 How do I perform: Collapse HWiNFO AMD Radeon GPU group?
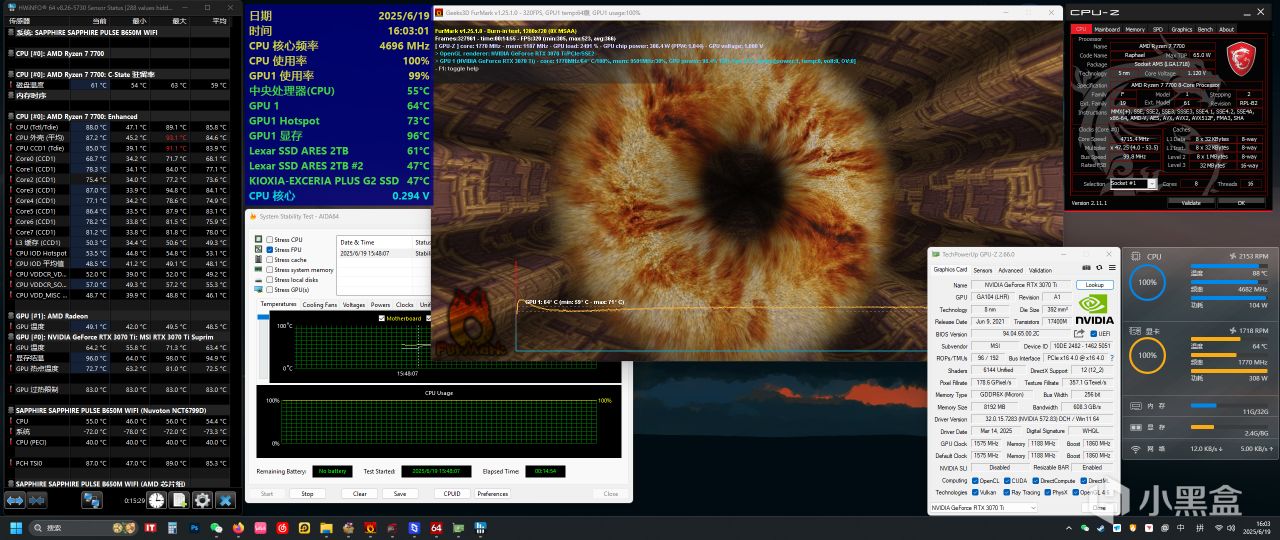pyautogui.click(x=120, y=316)
